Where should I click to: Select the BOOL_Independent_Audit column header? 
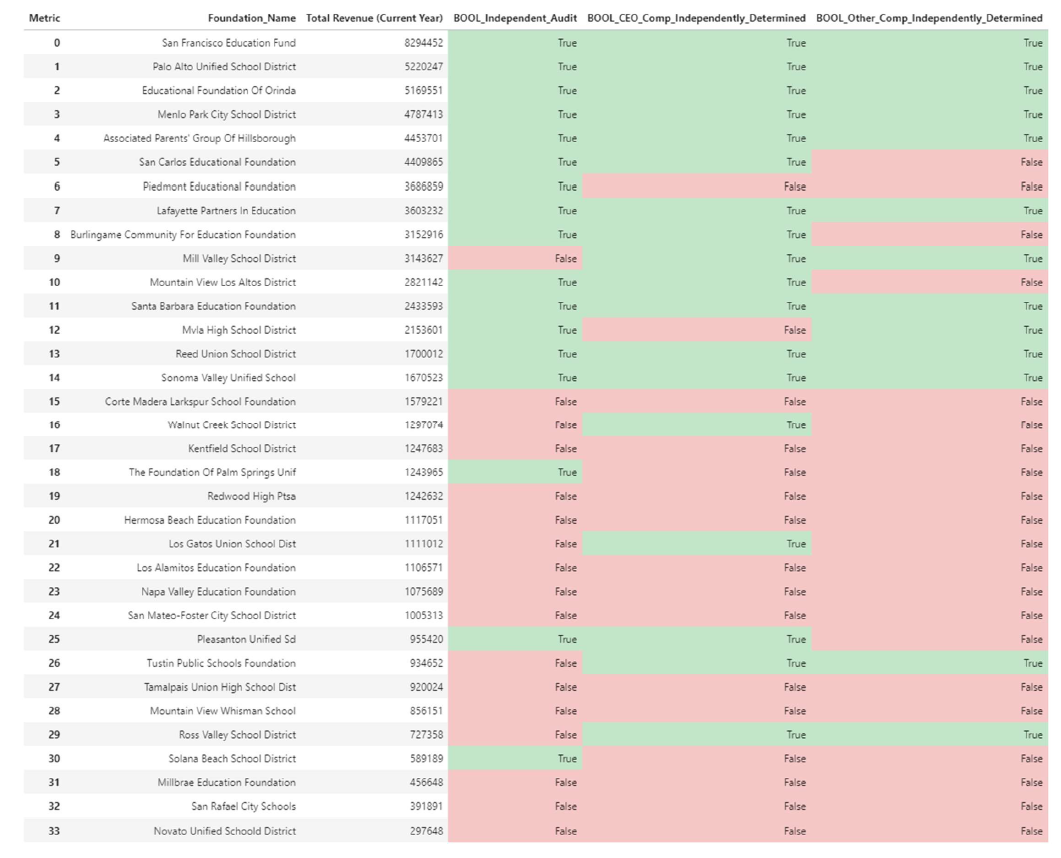(515, 18)
